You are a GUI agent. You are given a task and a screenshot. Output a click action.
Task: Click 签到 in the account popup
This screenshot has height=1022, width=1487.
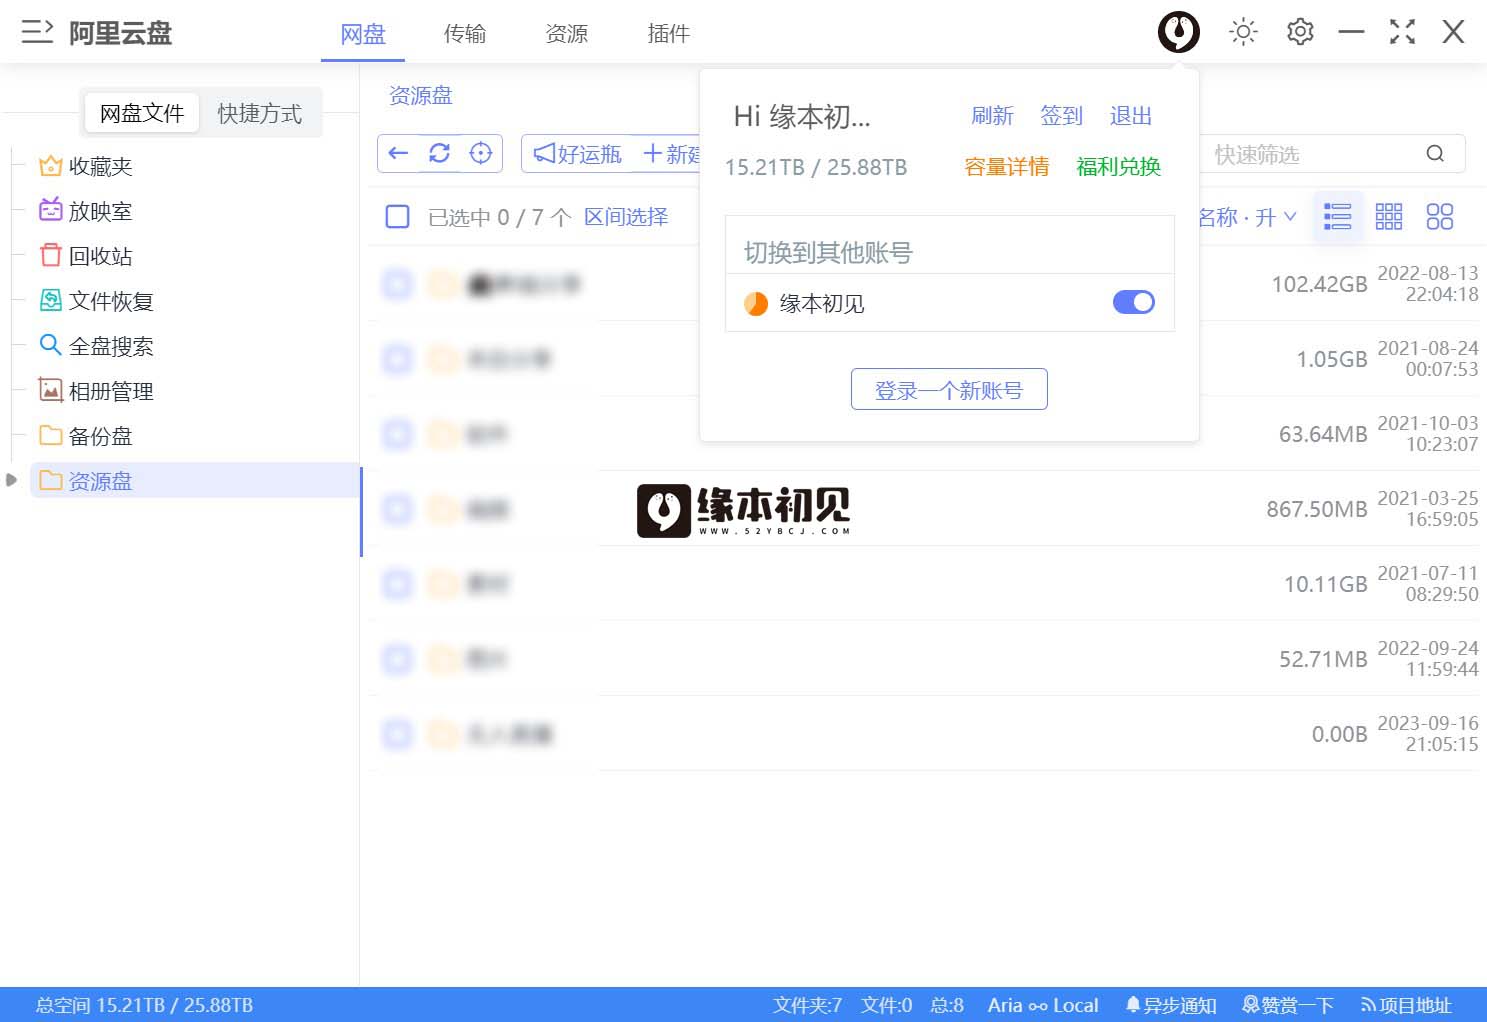(1062, 116)
